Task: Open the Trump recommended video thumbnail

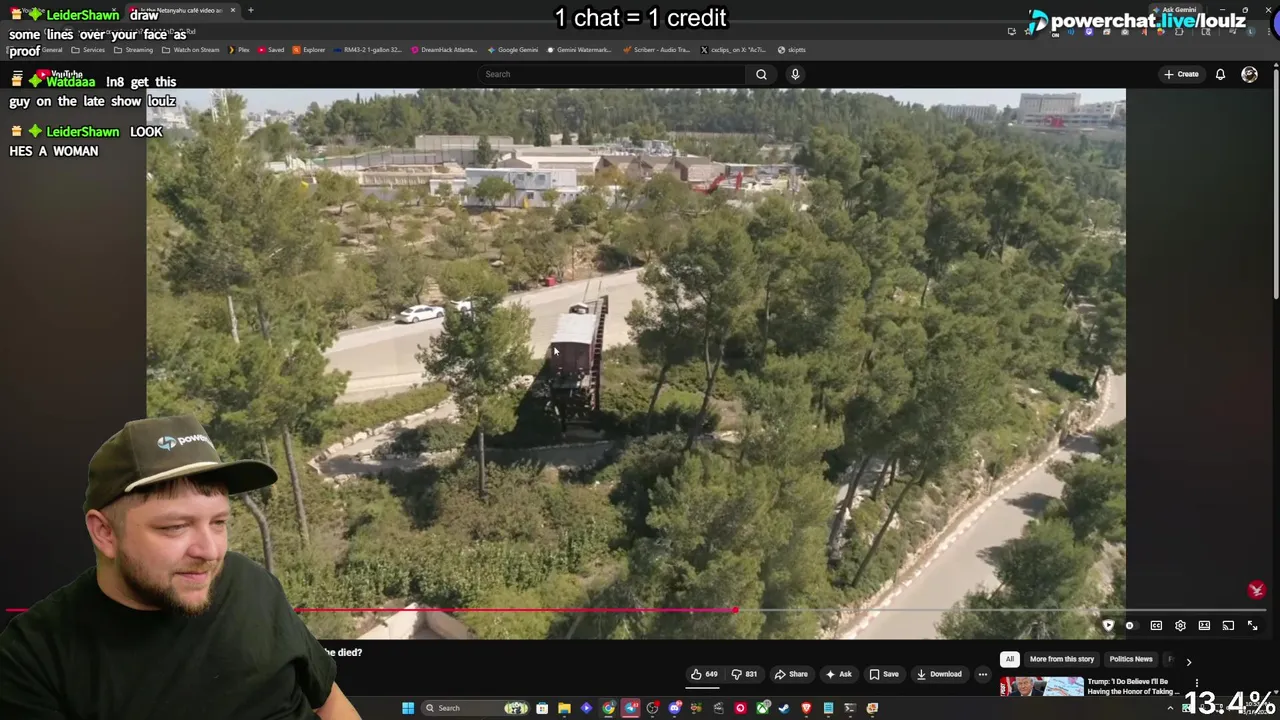Action: [x=1041, y=686]
